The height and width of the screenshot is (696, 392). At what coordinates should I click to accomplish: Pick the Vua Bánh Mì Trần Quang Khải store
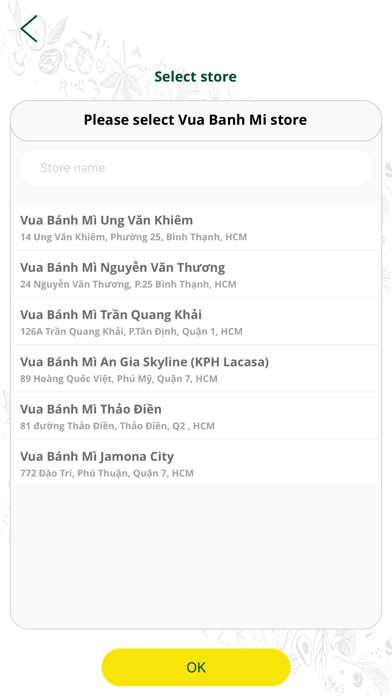pyautogui.click(x=197, y=321)
